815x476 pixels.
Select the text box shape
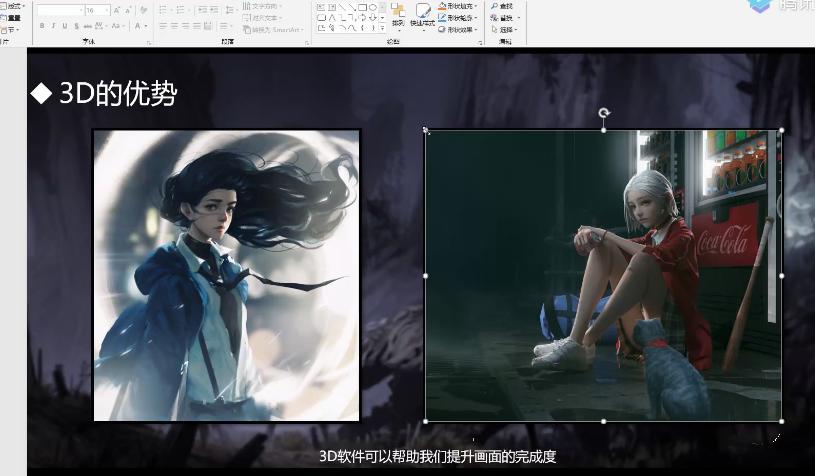(x=321, y=7)
